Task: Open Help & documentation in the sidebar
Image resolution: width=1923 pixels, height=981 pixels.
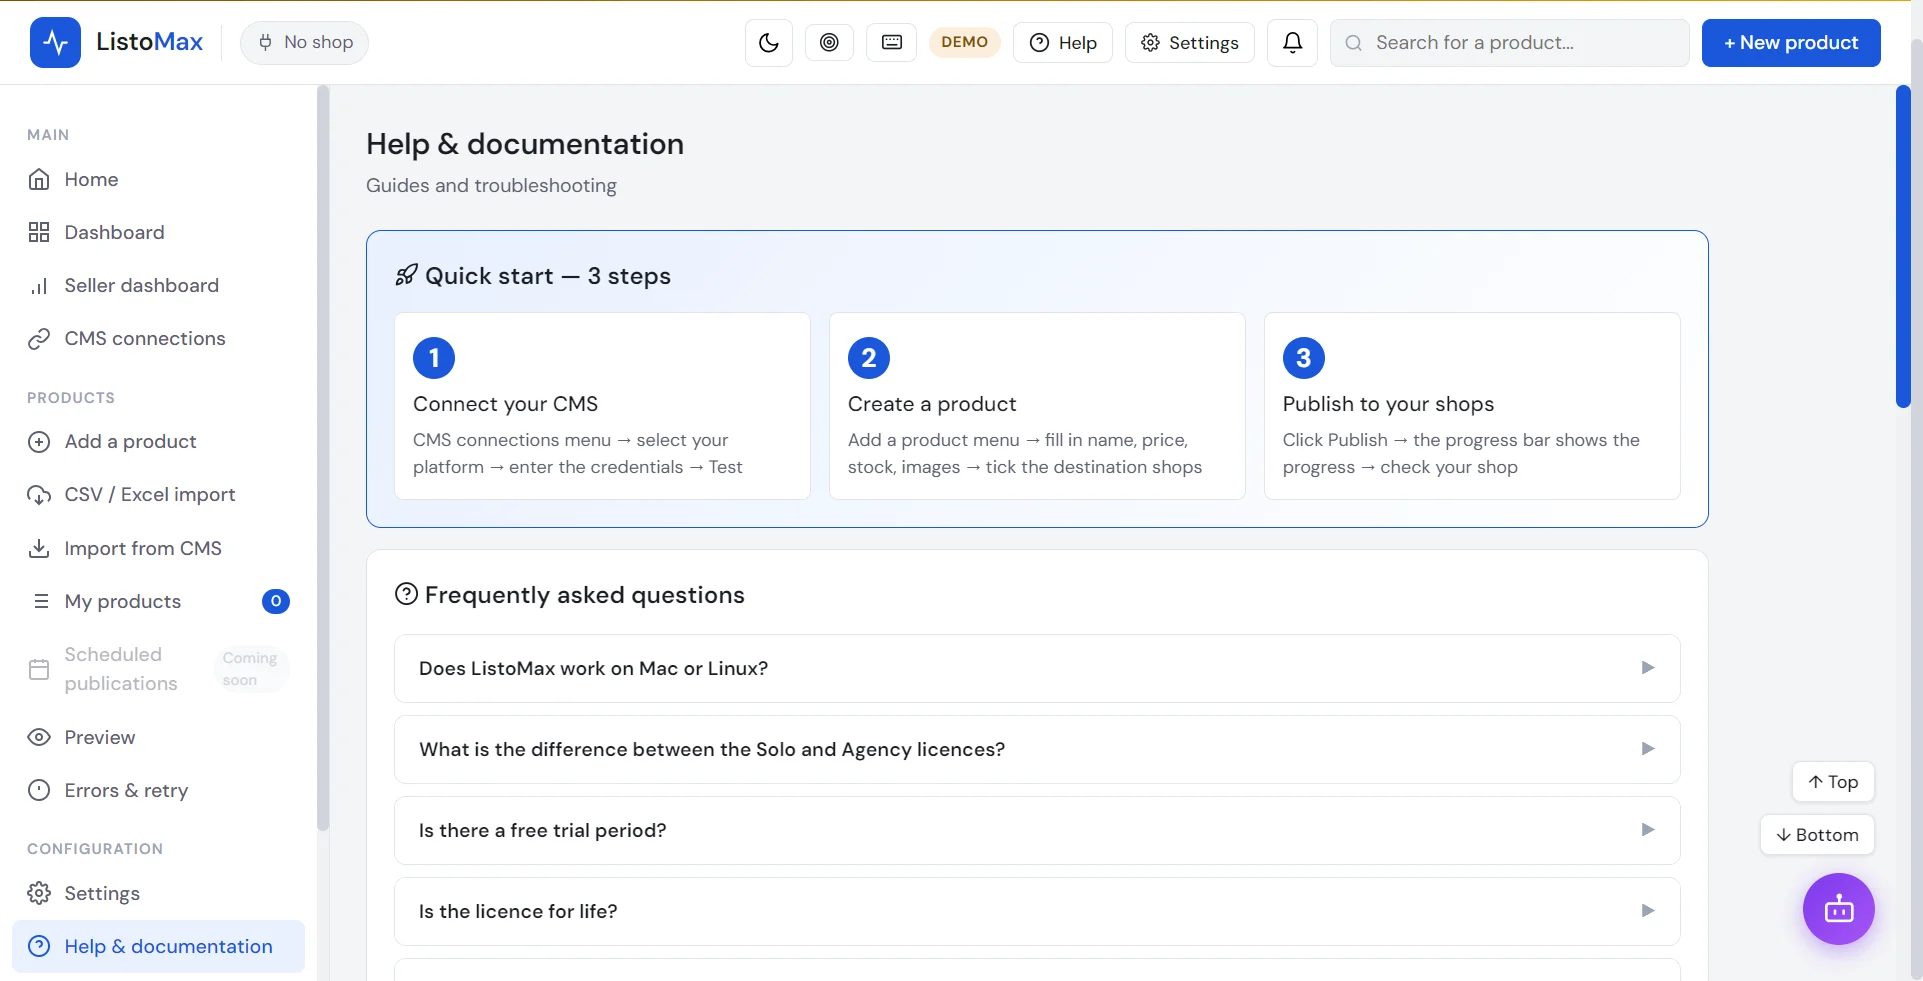Action: click(158, 946)
